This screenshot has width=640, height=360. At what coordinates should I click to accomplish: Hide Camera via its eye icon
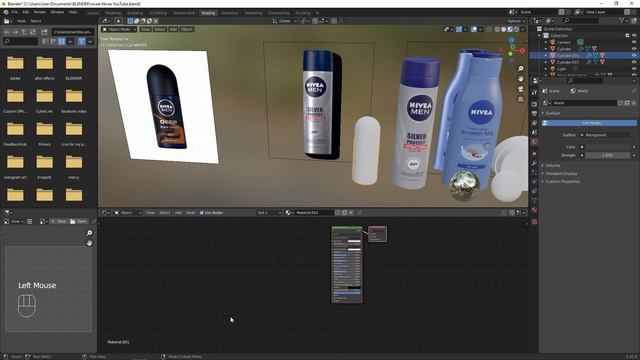tap(634, 42)
